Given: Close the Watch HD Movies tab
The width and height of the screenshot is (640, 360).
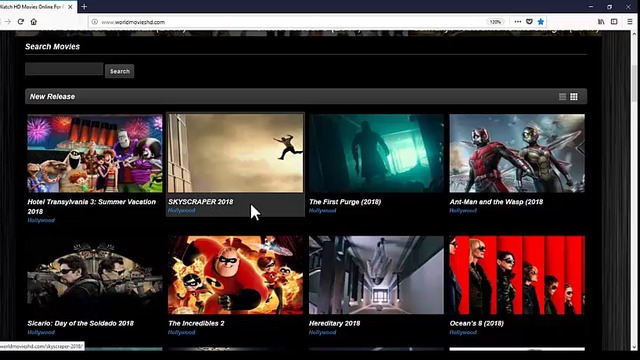Looking at the screenshot, I should 70,7.
